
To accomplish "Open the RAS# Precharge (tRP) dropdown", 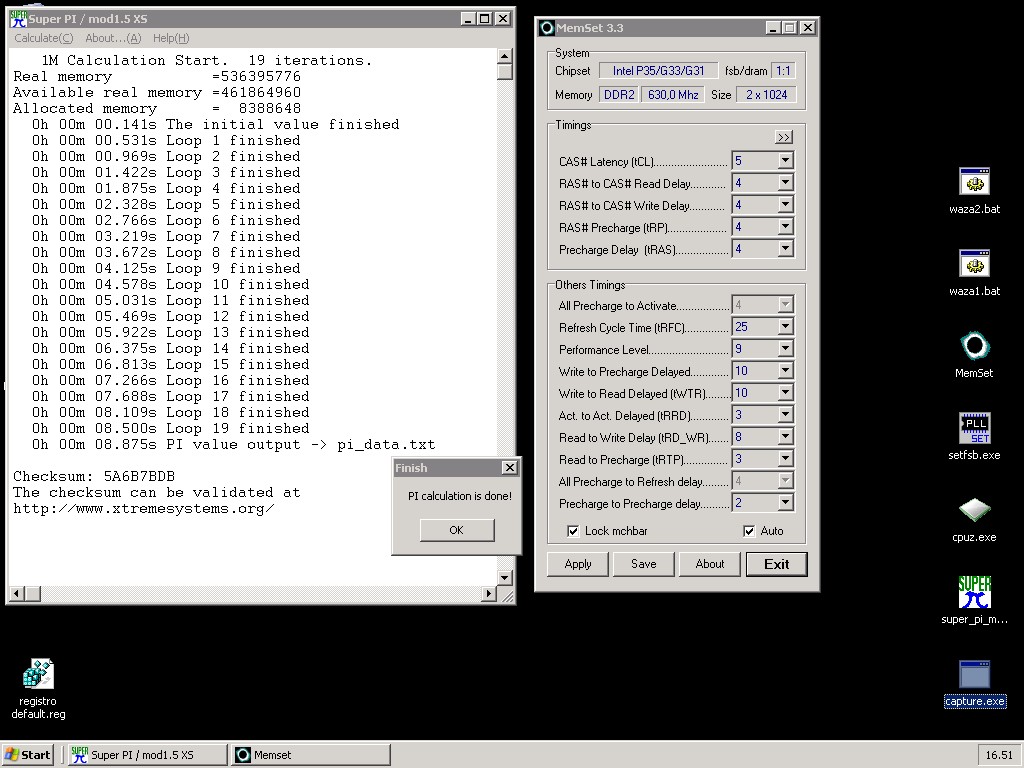I will tap(786, 227).
